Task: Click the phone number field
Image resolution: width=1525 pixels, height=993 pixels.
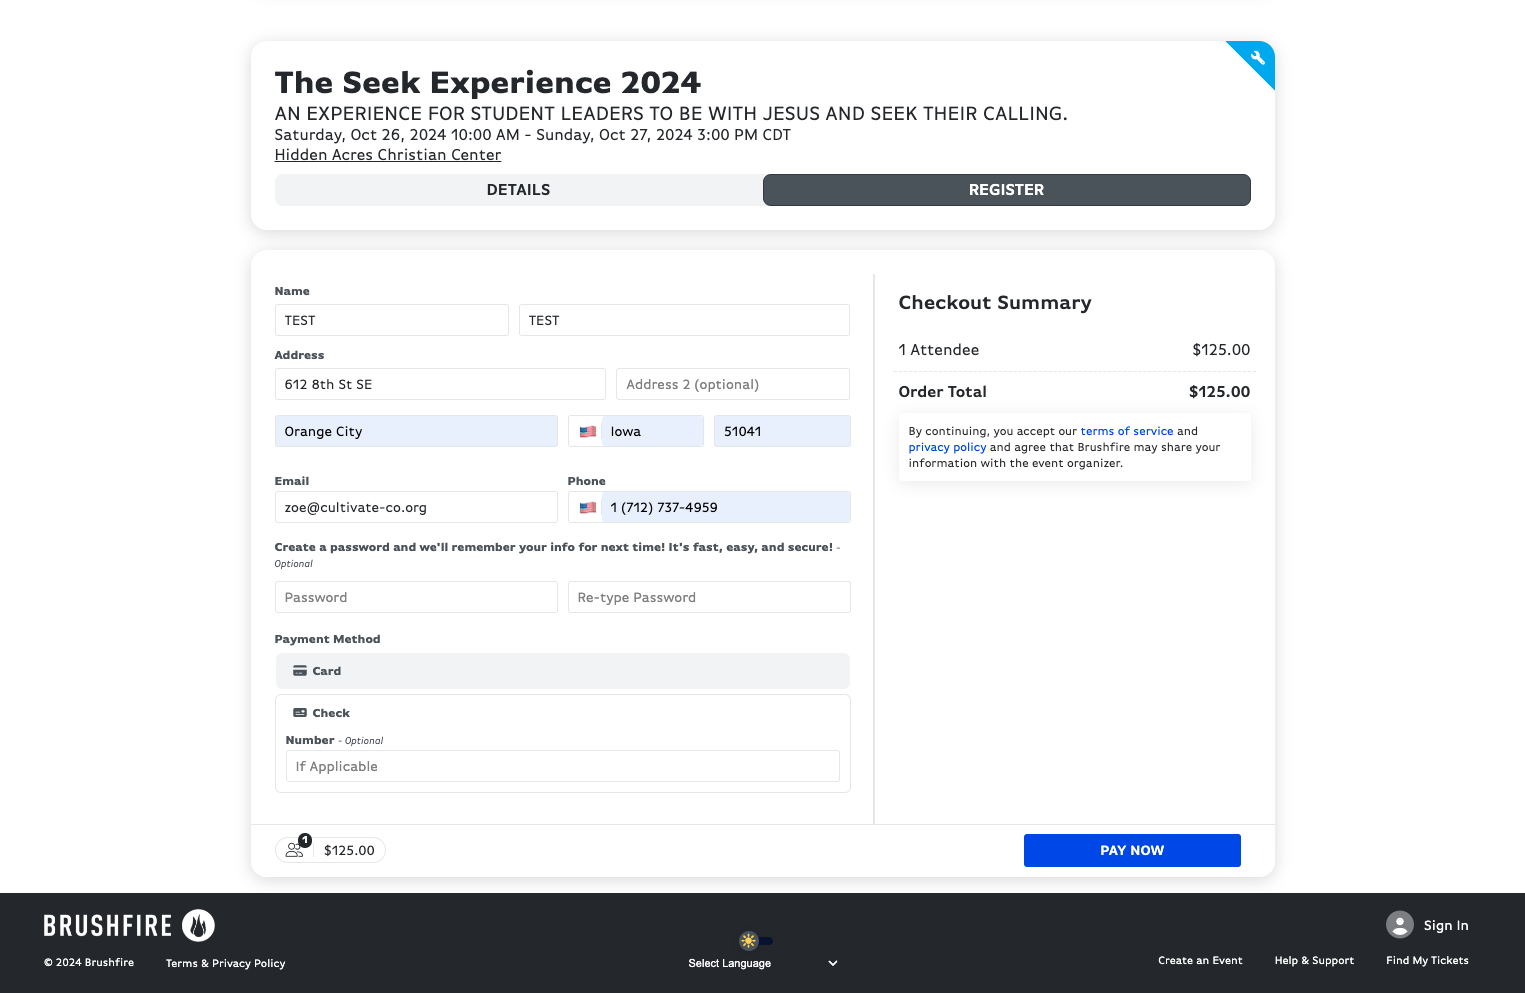Action: tap(726, 507)
